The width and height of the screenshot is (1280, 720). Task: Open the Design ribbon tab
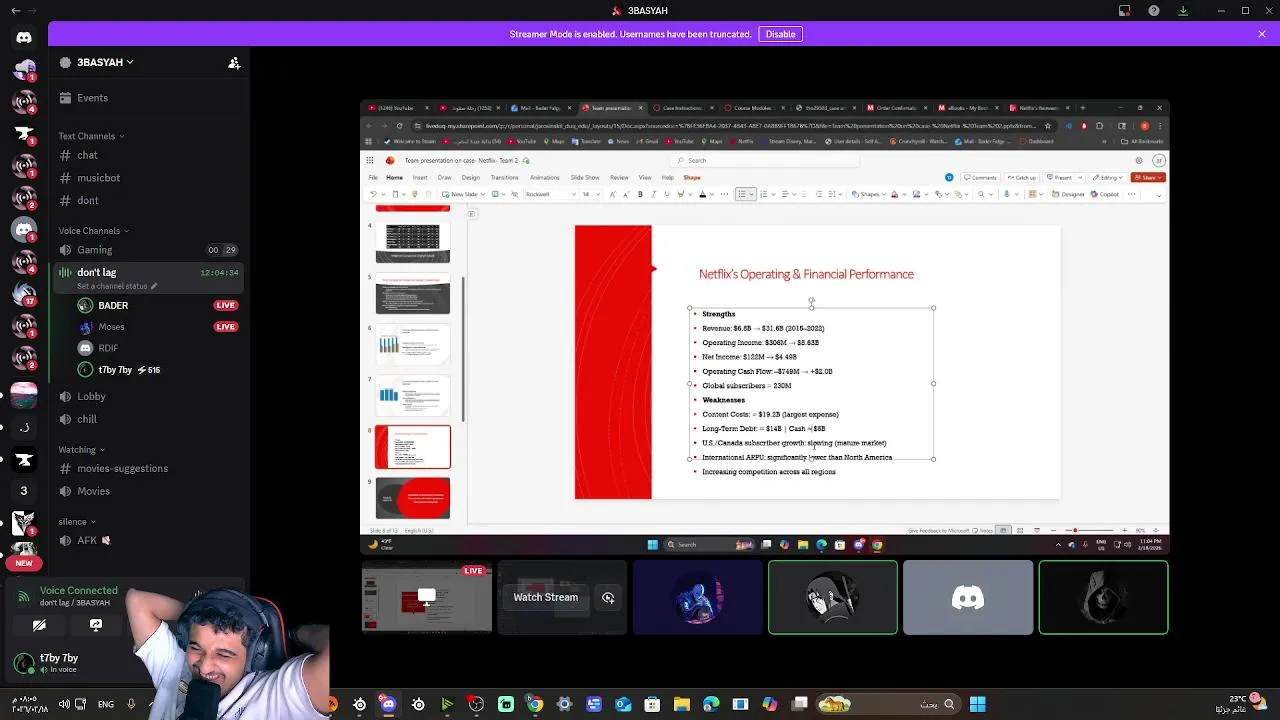470,178
